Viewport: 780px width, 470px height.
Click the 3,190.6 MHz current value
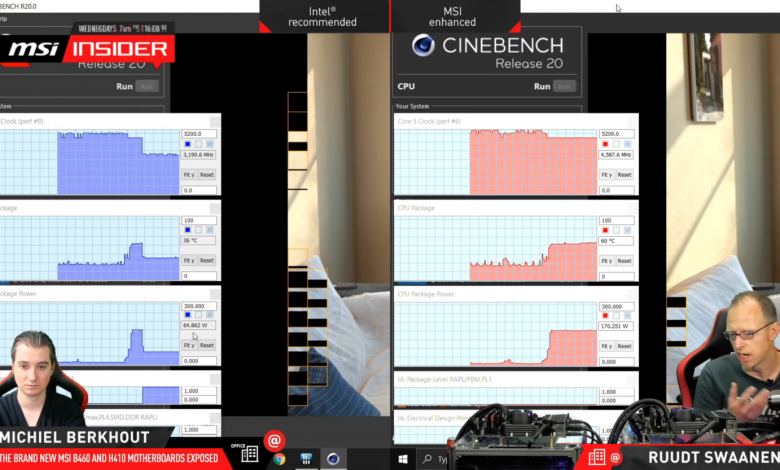point(198,155)
